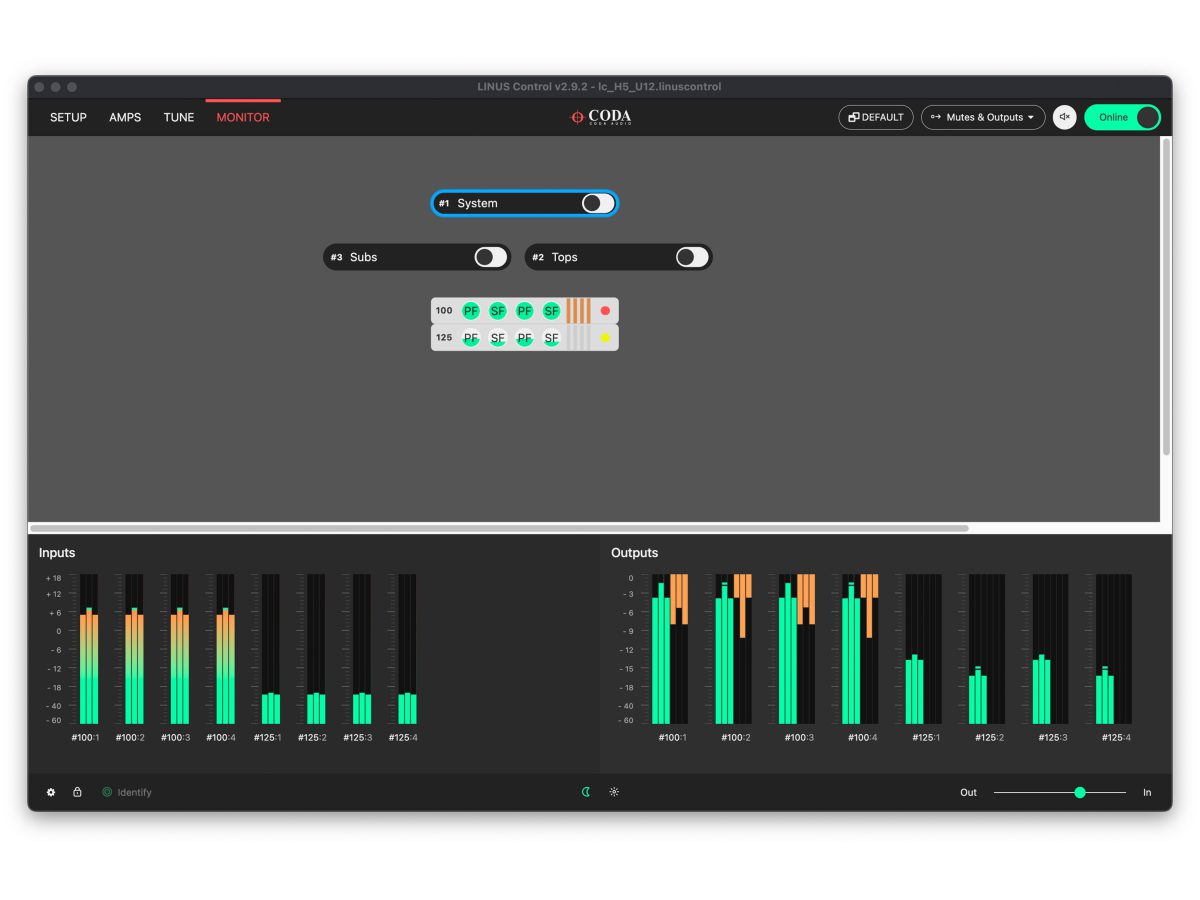Go to the AMPS tab
The height and width of the screenshot is (900, 1200).
tap(125, 117)
